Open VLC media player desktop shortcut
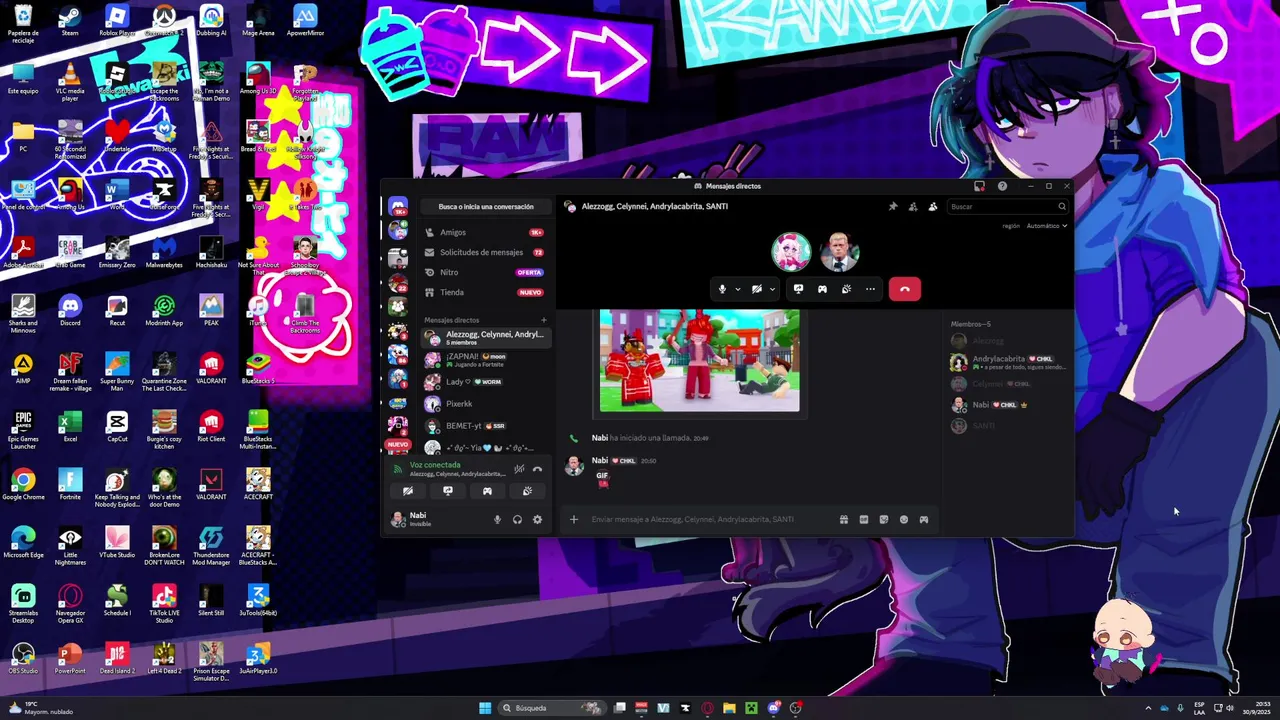Viewport: 1280px width, 720px height. pyautogui.click(x=70, y=82)
